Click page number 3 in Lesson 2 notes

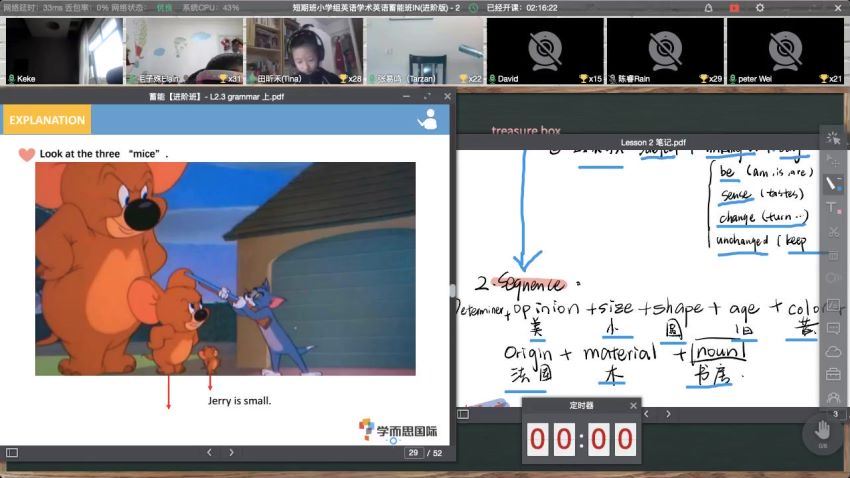[x=835, y=414]
